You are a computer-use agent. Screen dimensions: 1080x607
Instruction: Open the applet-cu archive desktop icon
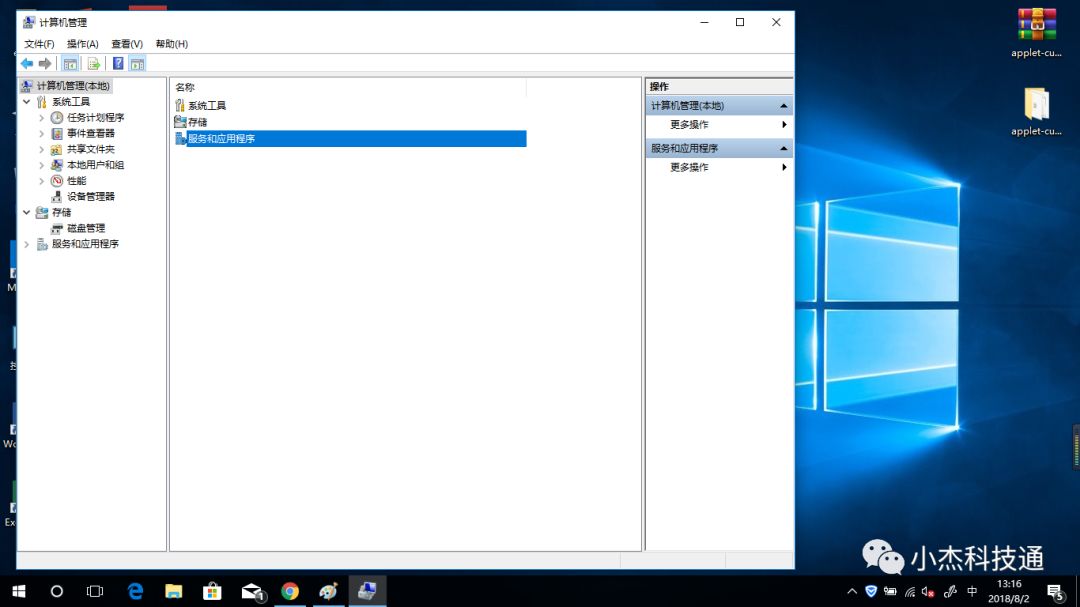tap(1036, 32)
